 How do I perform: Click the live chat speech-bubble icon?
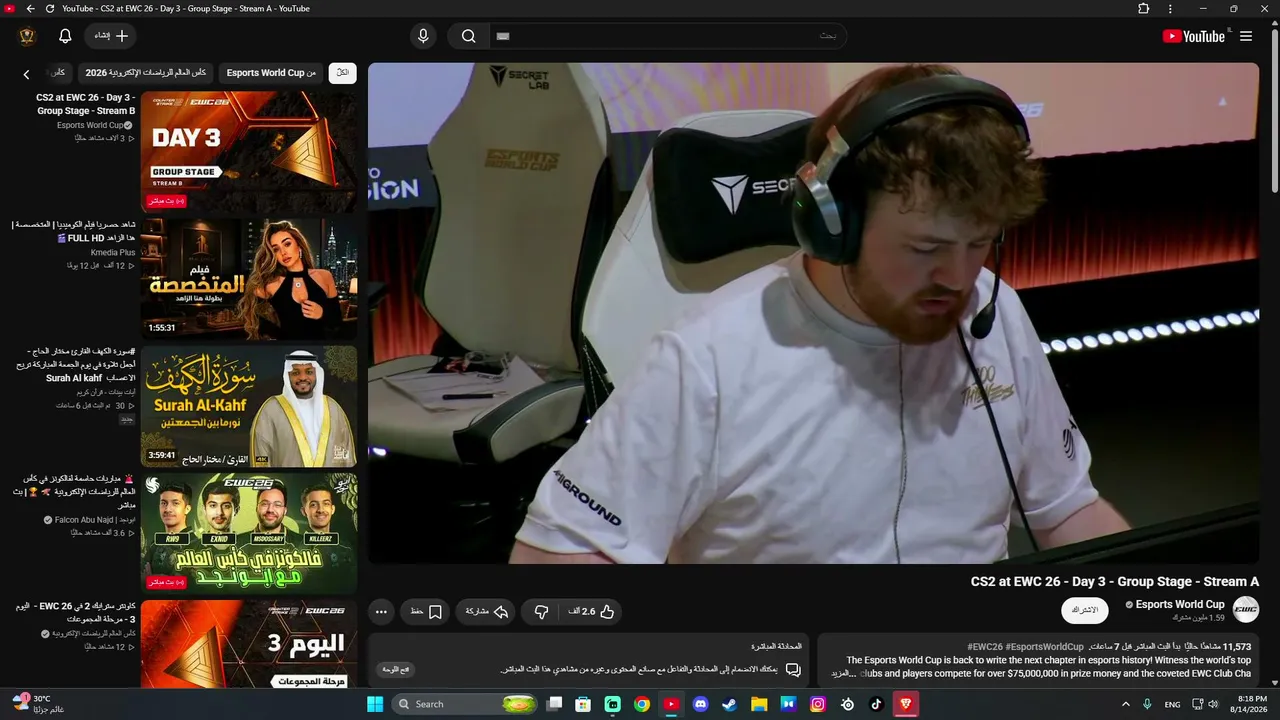pos(793,669)
